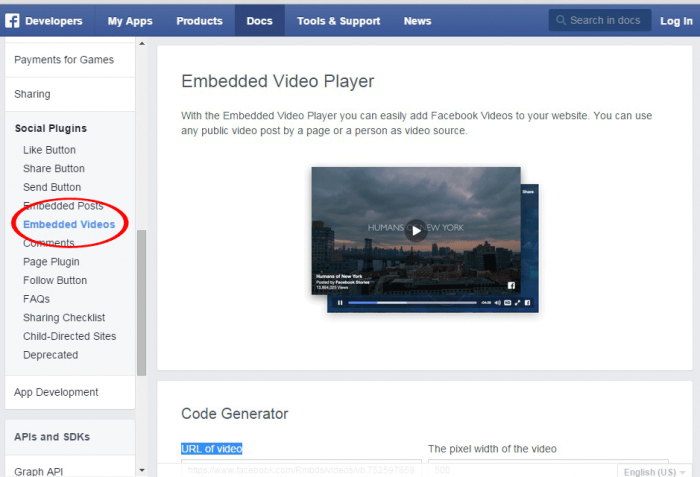Image resolution: width=700 pixels, height=477 pixels.
Task: Click the URL of video input field
Action: [301, 469]
